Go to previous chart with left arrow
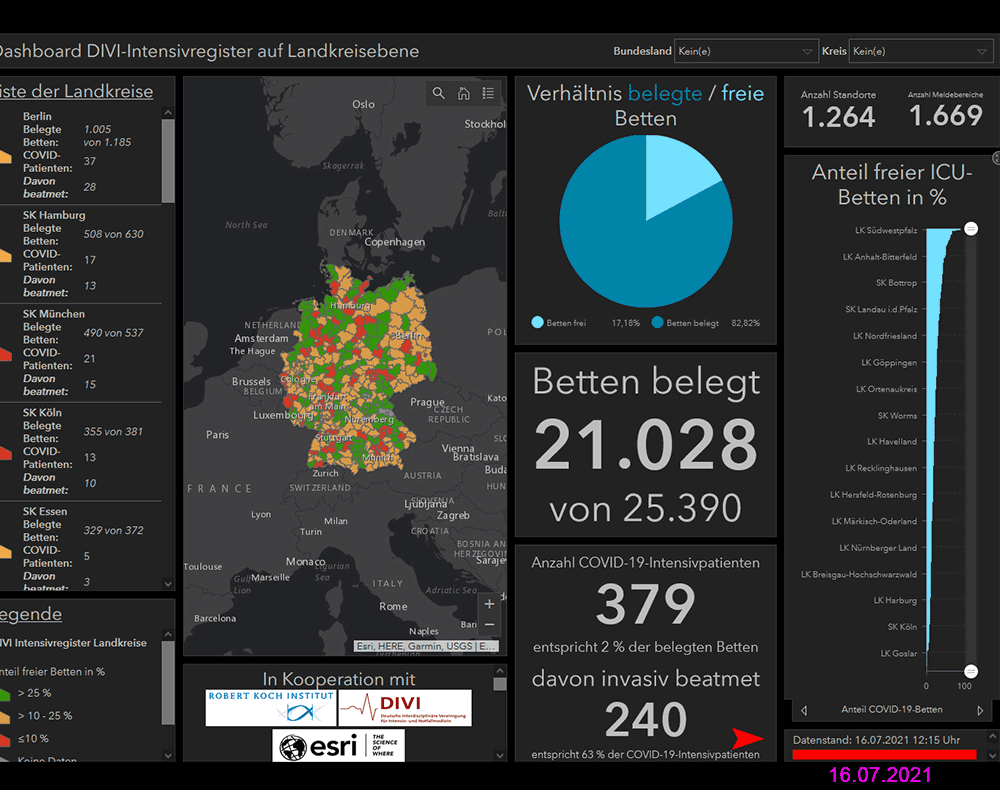This screenshot has width=1000, height=790. (805, 710)
